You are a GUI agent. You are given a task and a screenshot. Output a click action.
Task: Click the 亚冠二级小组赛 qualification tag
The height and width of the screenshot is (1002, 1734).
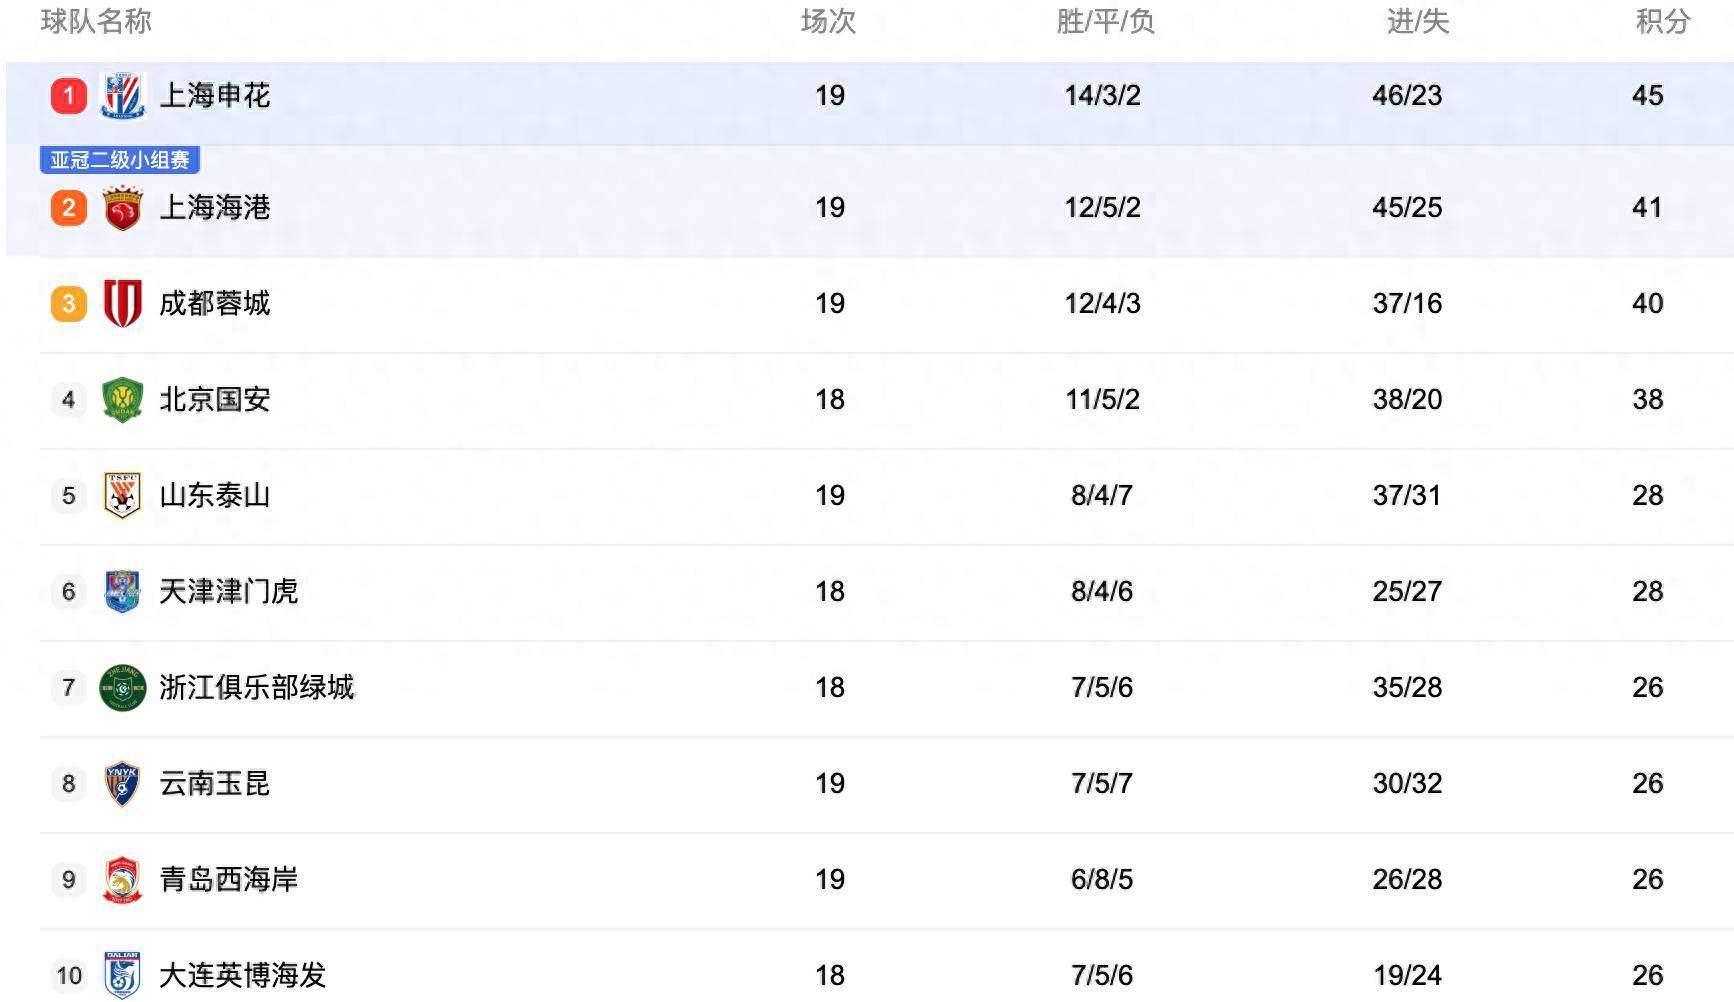120,160
